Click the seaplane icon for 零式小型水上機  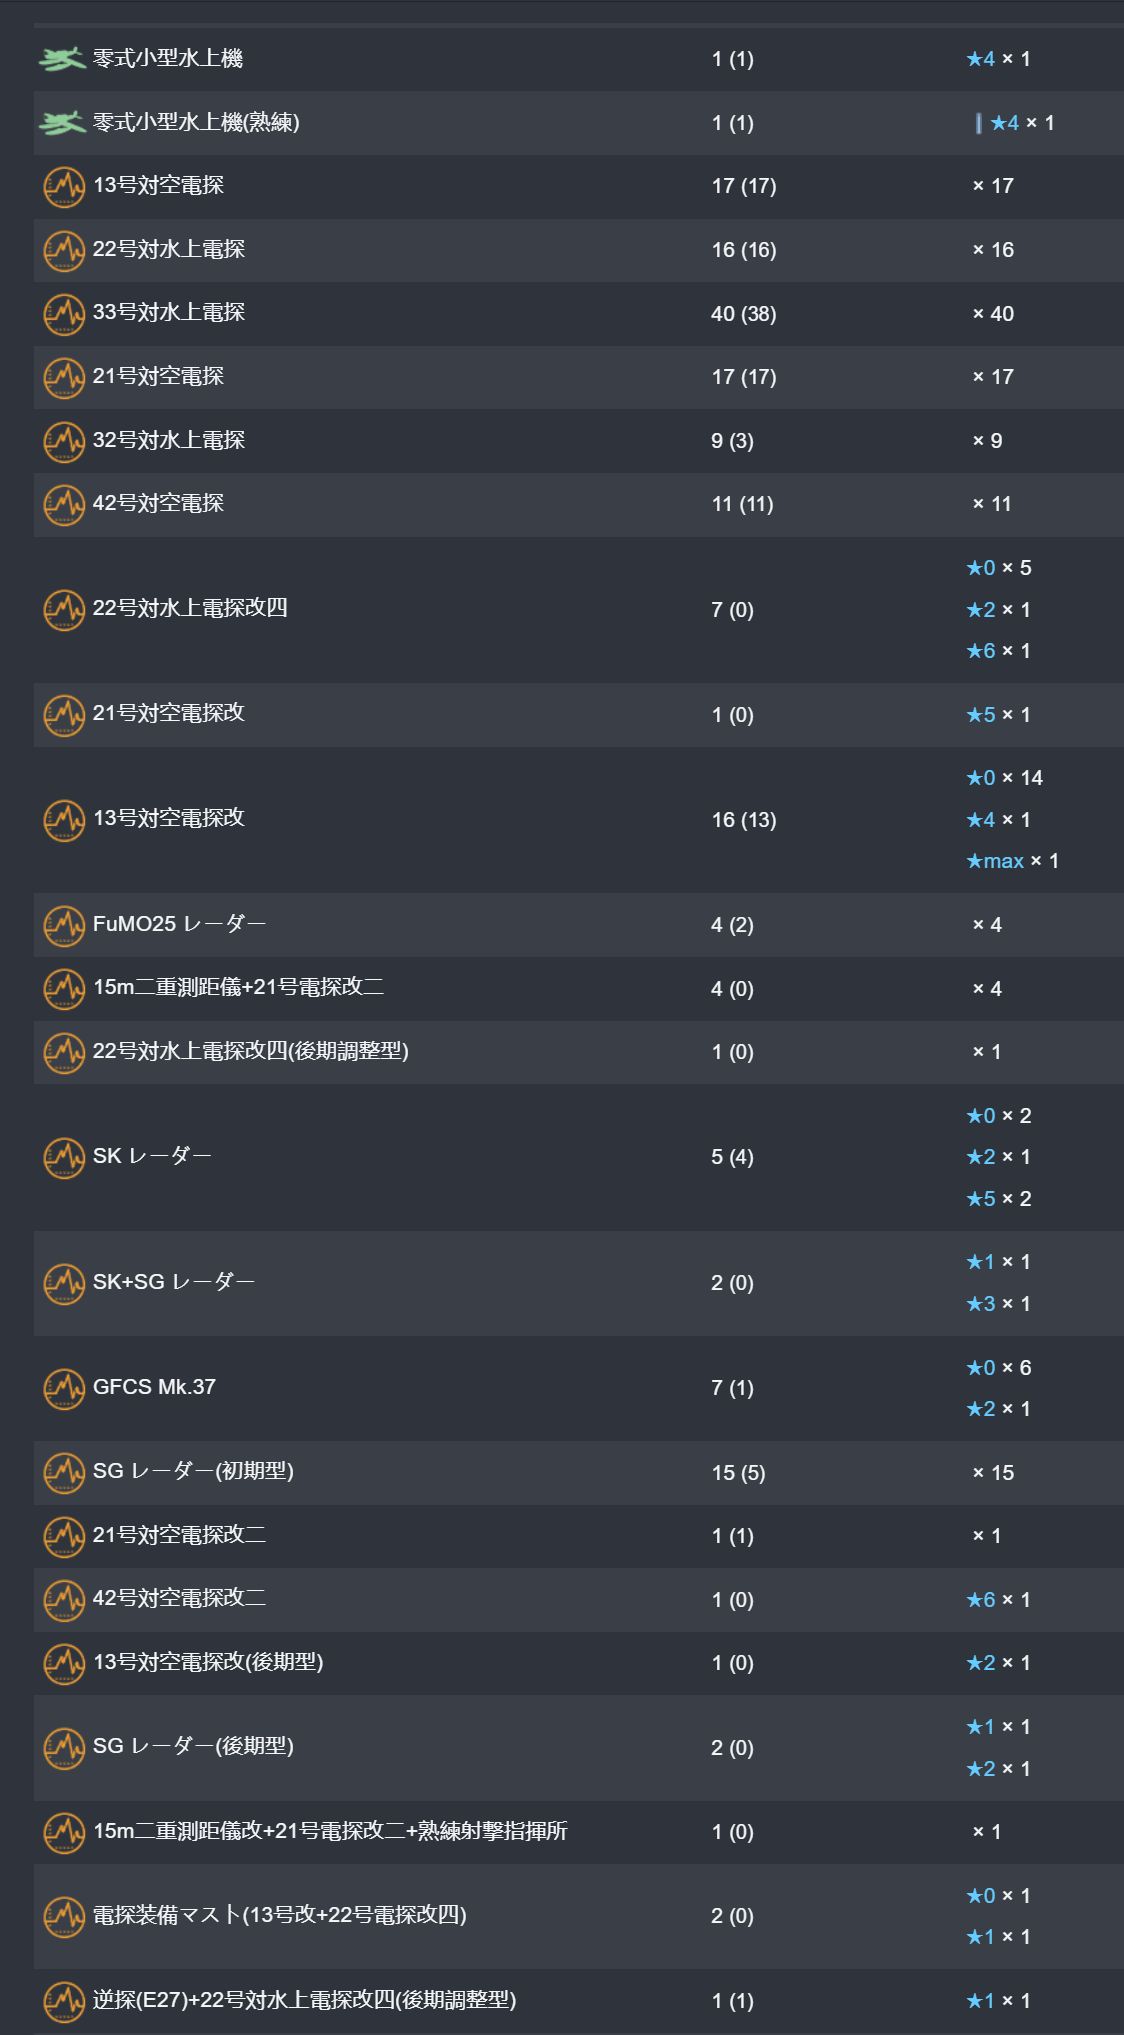pyautogui.click(x=62, y=60)
